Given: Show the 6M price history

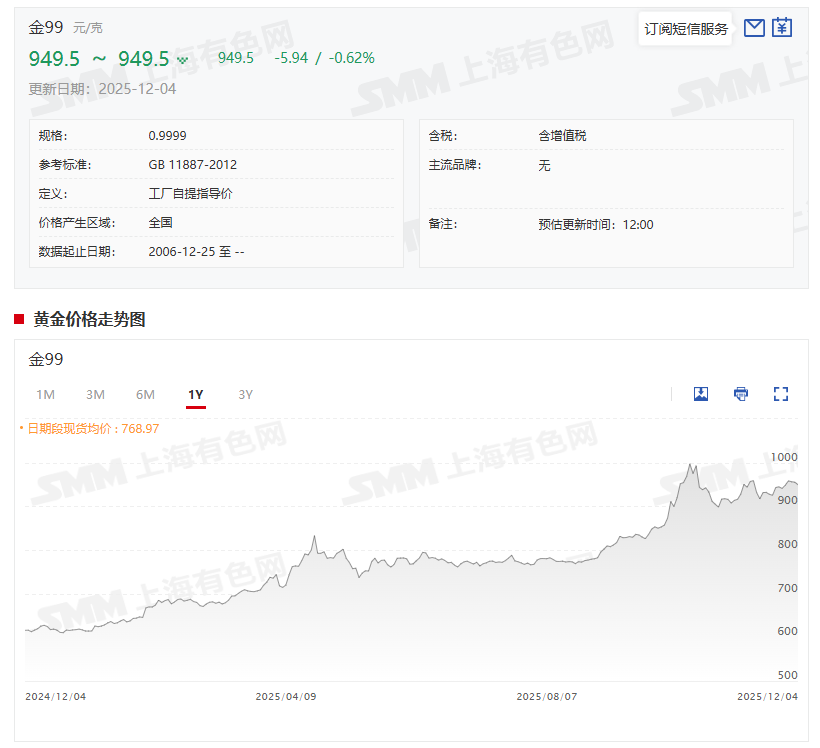Looking at the screenshot, I should (145, 394).
